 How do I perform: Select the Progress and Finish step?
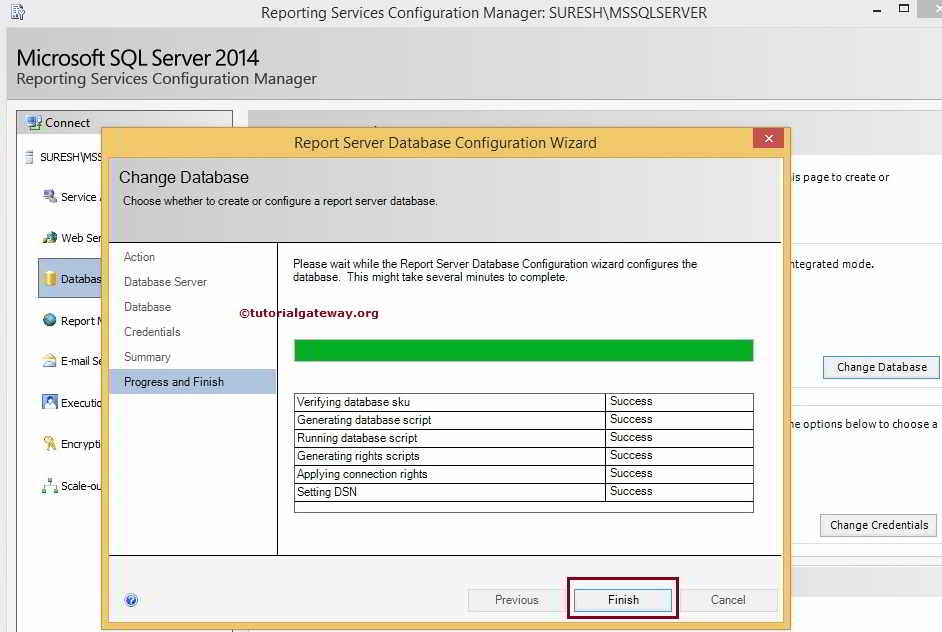192,381
